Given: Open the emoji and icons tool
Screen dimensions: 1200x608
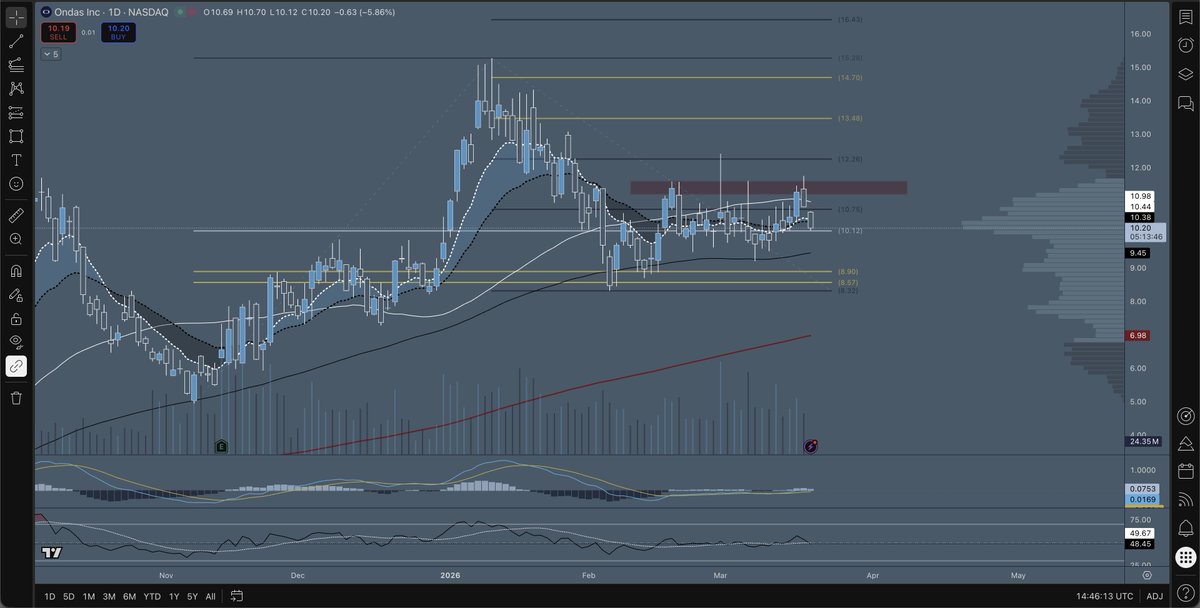Looking at the screenshot, I should [16, 184].
